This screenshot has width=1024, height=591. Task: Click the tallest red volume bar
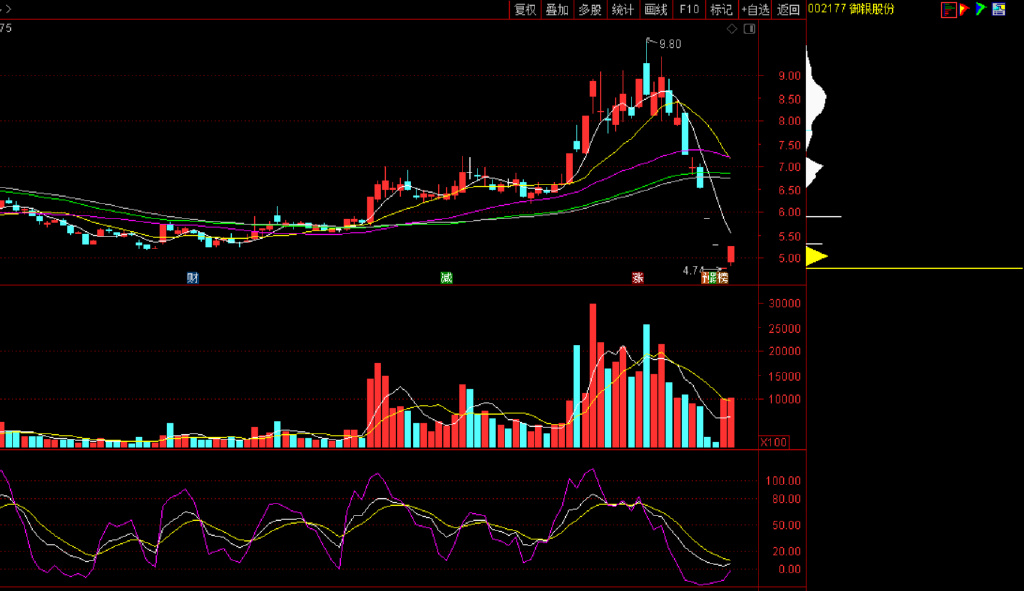point(593,375)
